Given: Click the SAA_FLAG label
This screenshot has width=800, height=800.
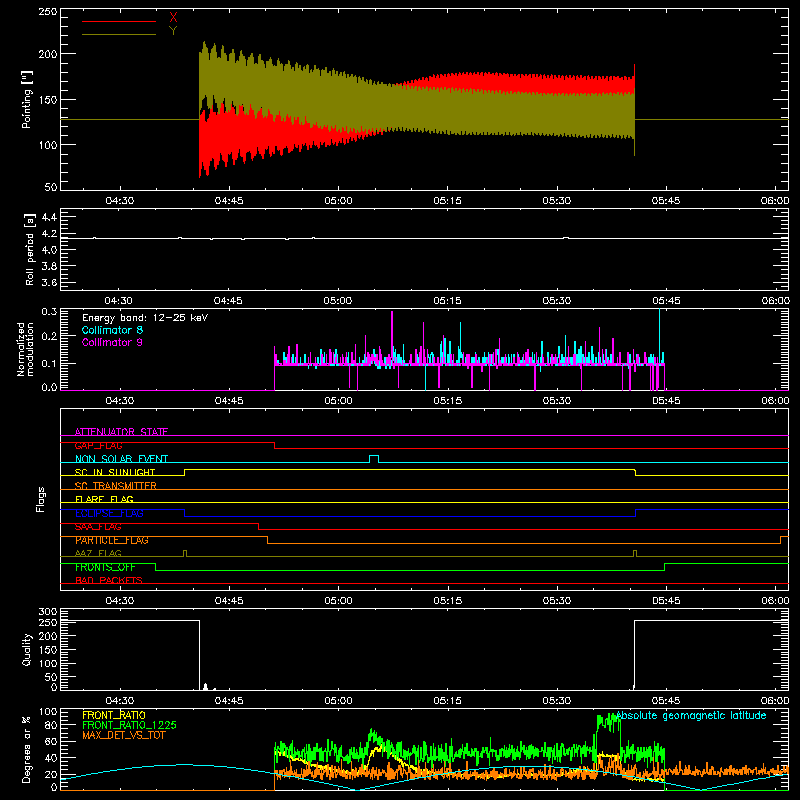Looking at the screenshot, I should click(98, 527).
